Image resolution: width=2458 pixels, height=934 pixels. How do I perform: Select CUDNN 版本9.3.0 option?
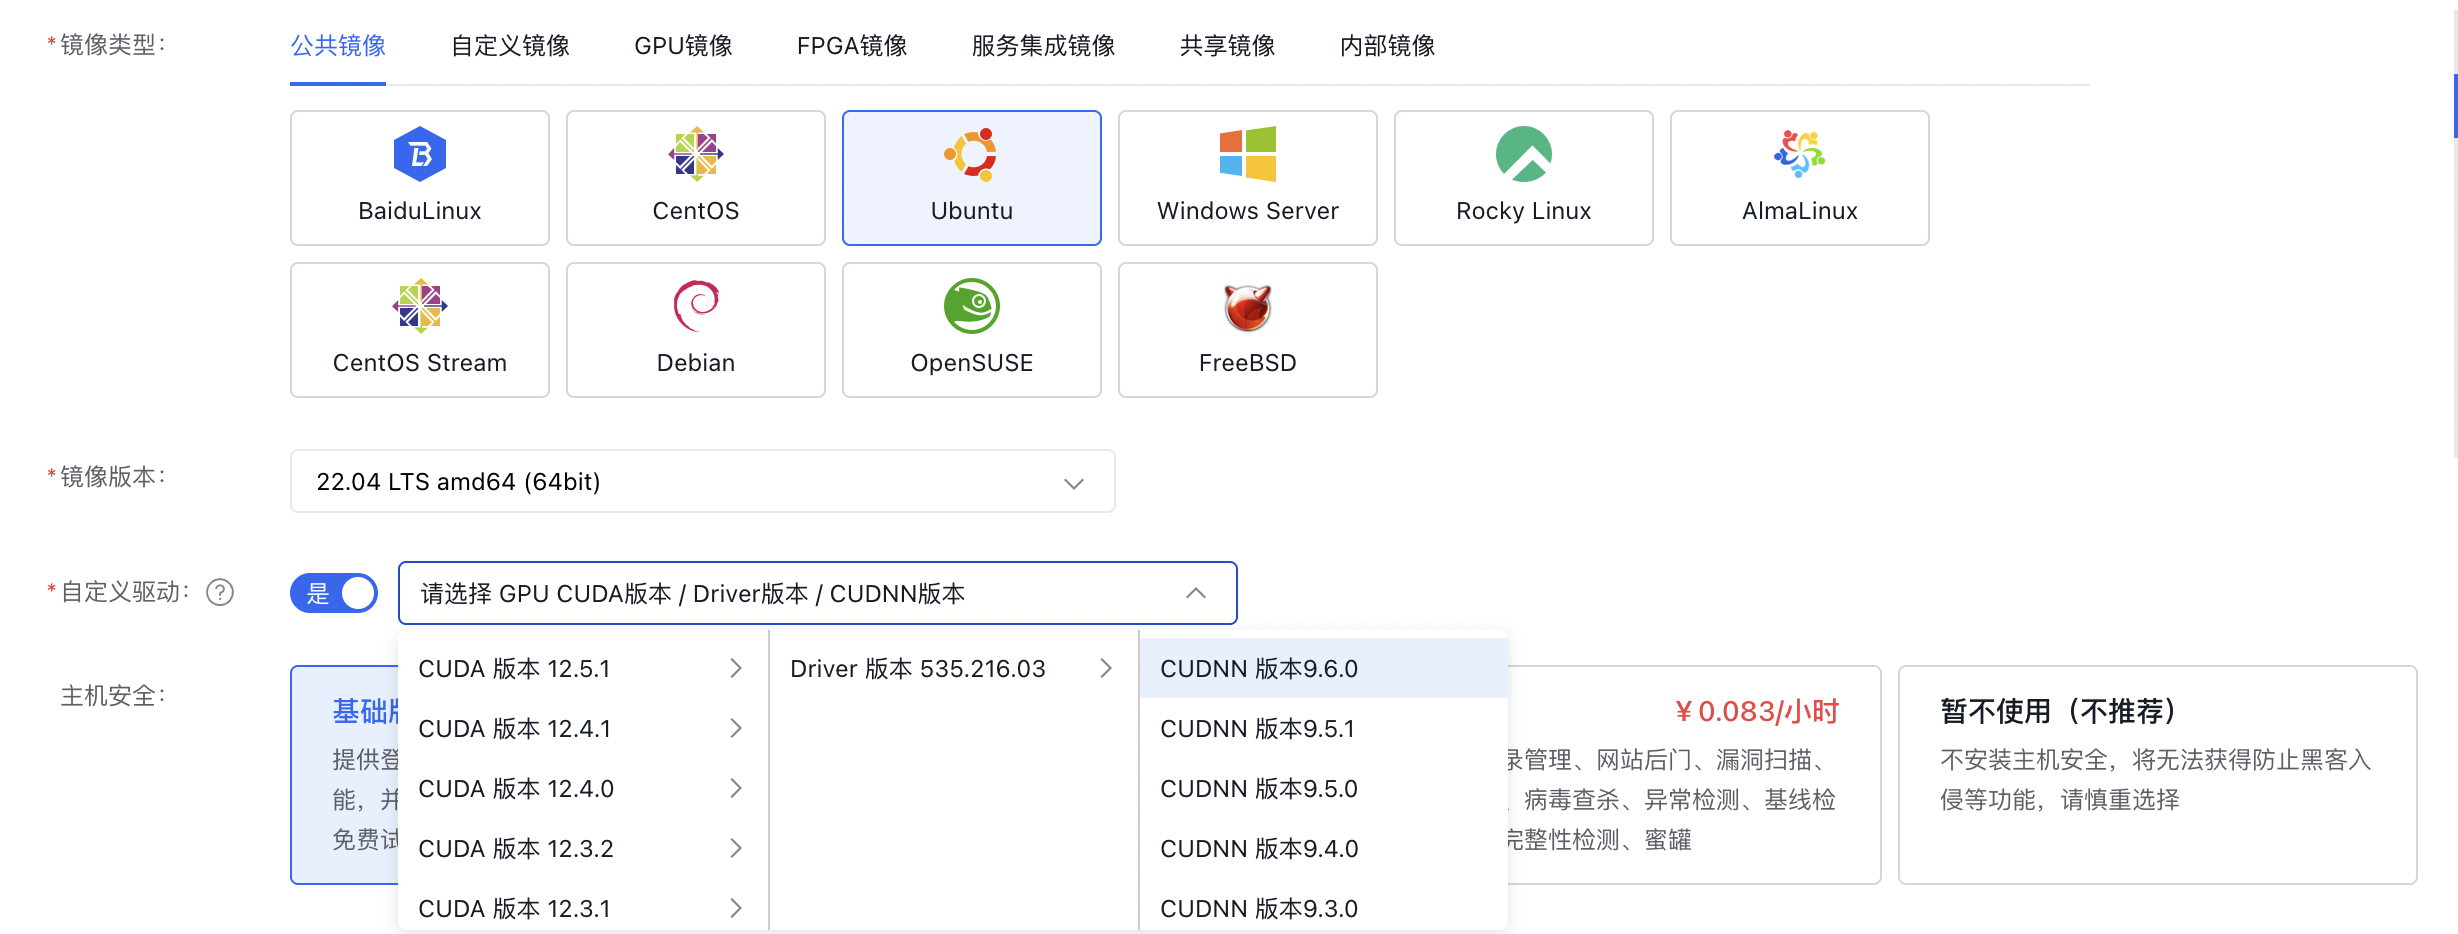(1323, 908)
